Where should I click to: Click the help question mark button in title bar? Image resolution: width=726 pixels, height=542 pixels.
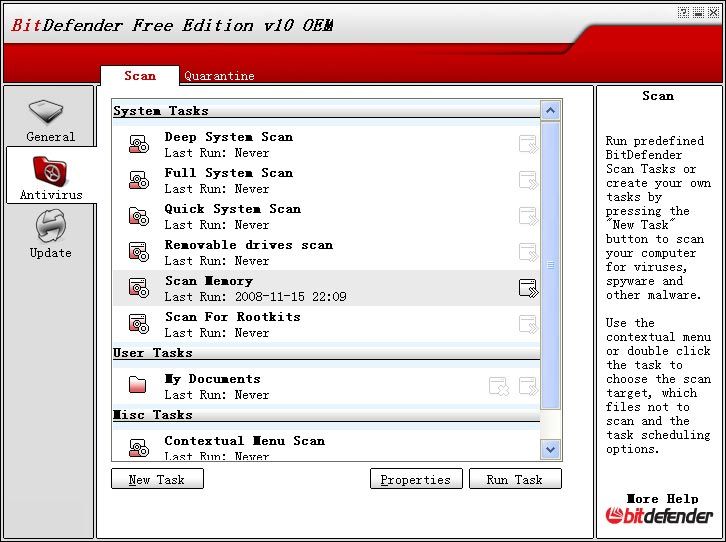[x=684, y=12]
